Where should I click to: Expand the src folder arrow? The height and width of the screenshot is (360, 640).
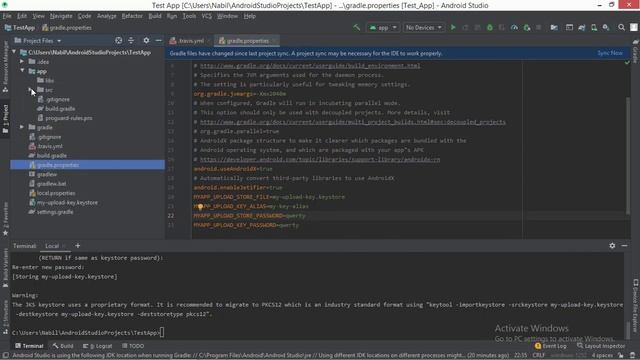(31, 90)
